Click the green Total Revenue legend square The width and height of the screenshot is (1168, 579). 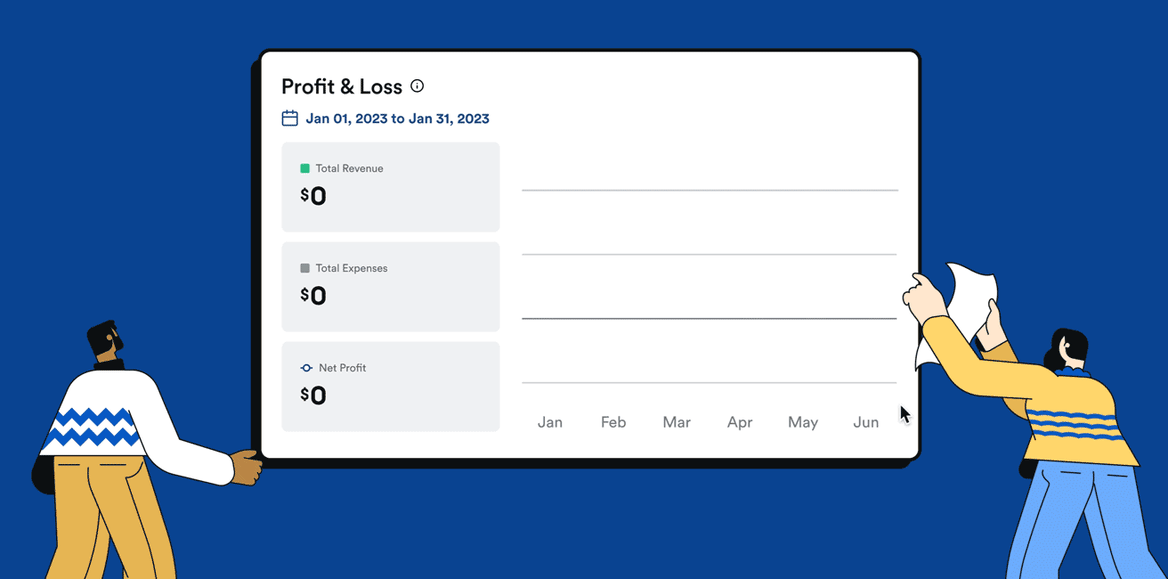(305, 169)
